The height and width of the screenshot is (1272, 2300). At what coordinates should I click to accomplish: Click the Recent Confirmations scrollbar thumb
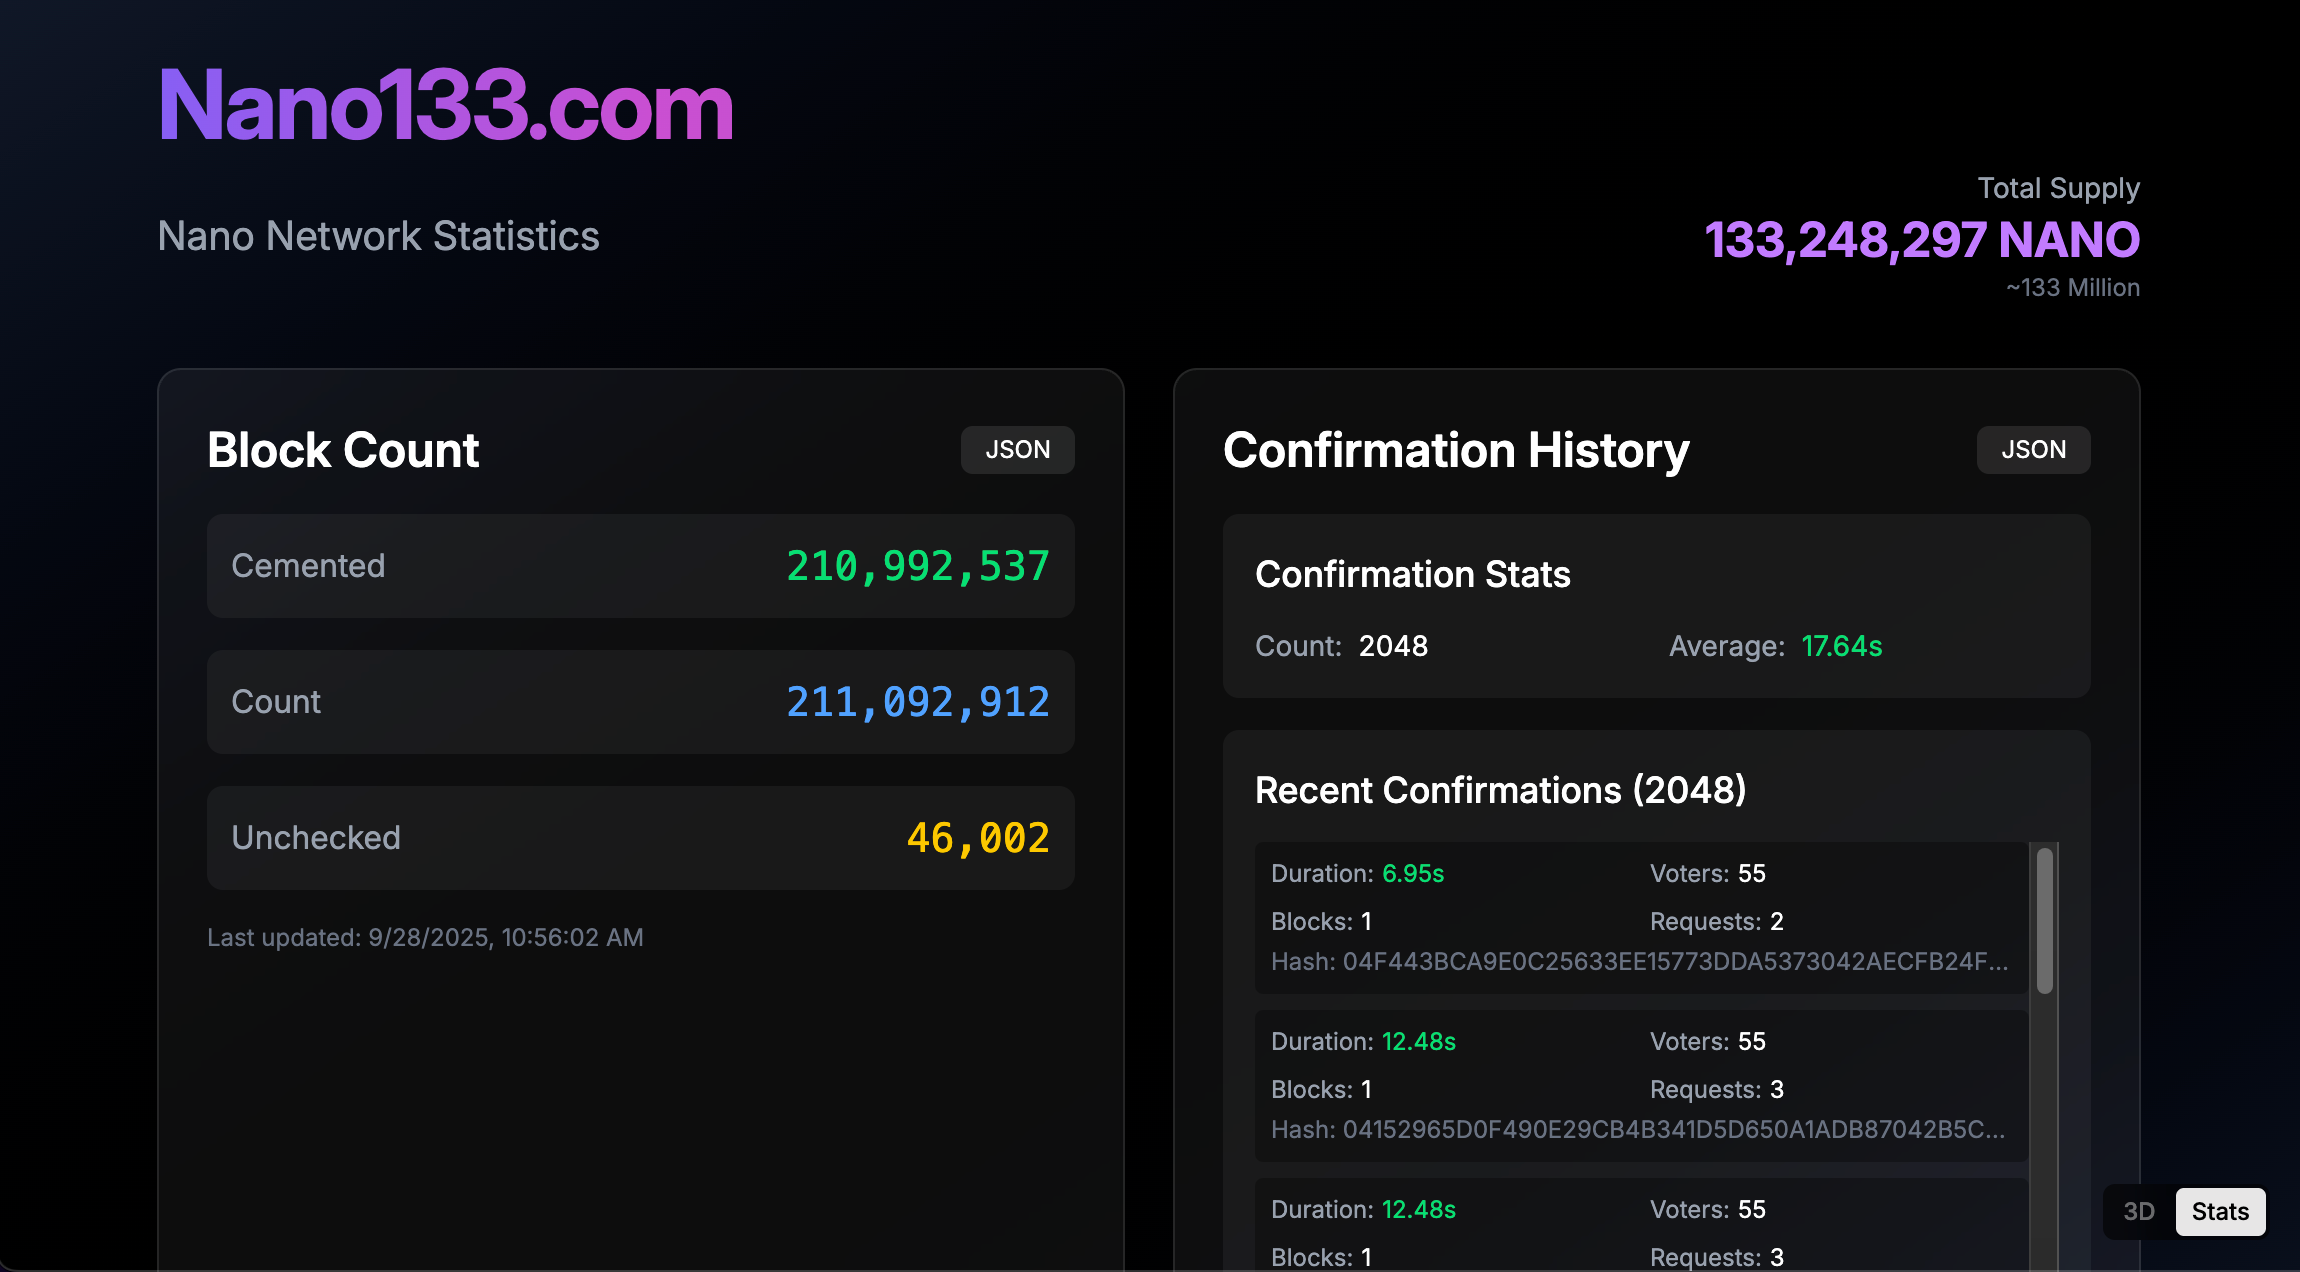coord(2045,920)
